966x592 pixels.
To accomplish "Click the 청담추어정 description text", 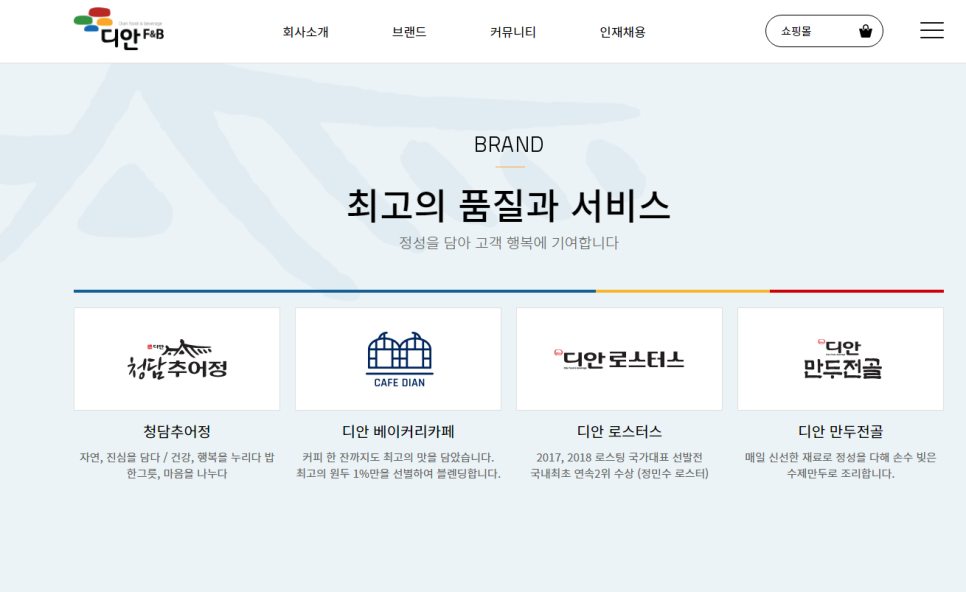I will [177, 465].
